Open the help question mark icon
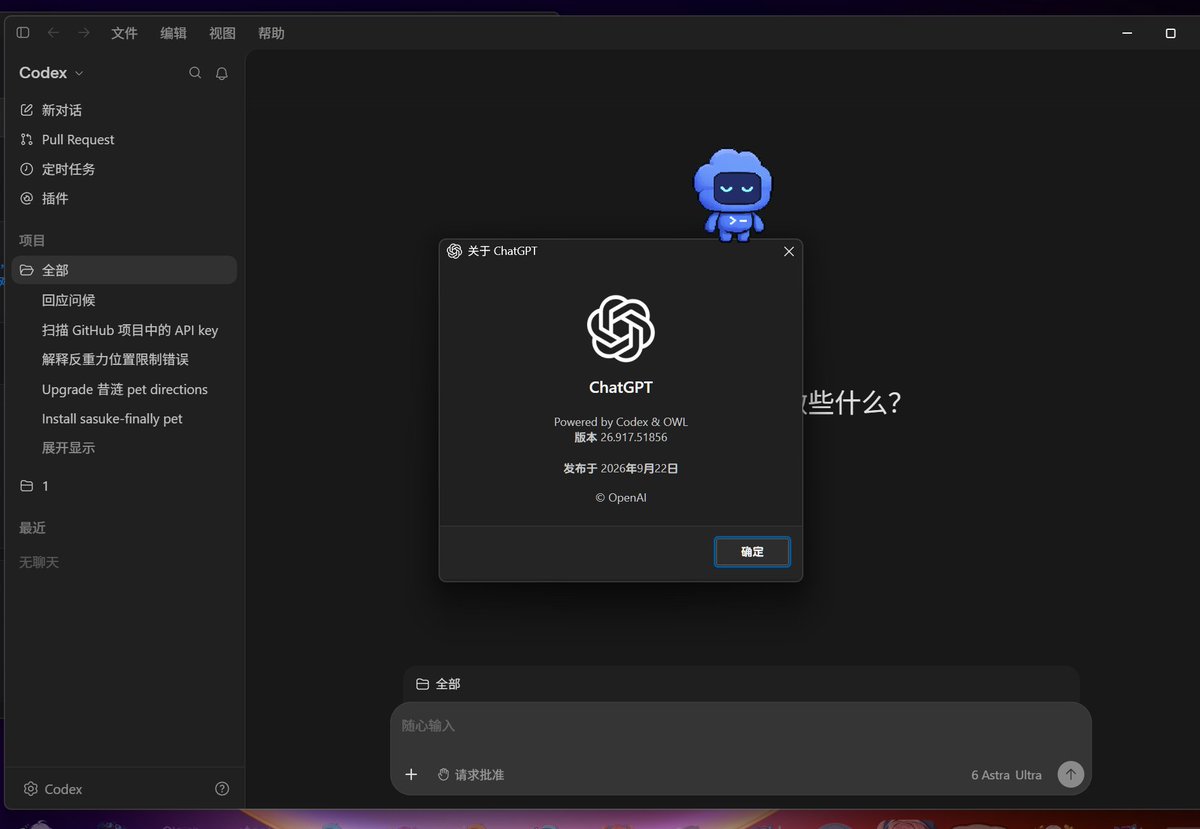This screenshot has width=1200, height=829. tap(222, 789)
